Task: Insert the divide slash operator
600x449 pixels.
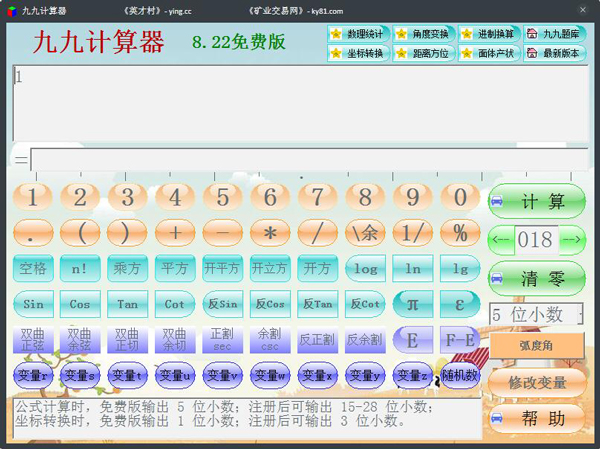Action: coord(318,233)
